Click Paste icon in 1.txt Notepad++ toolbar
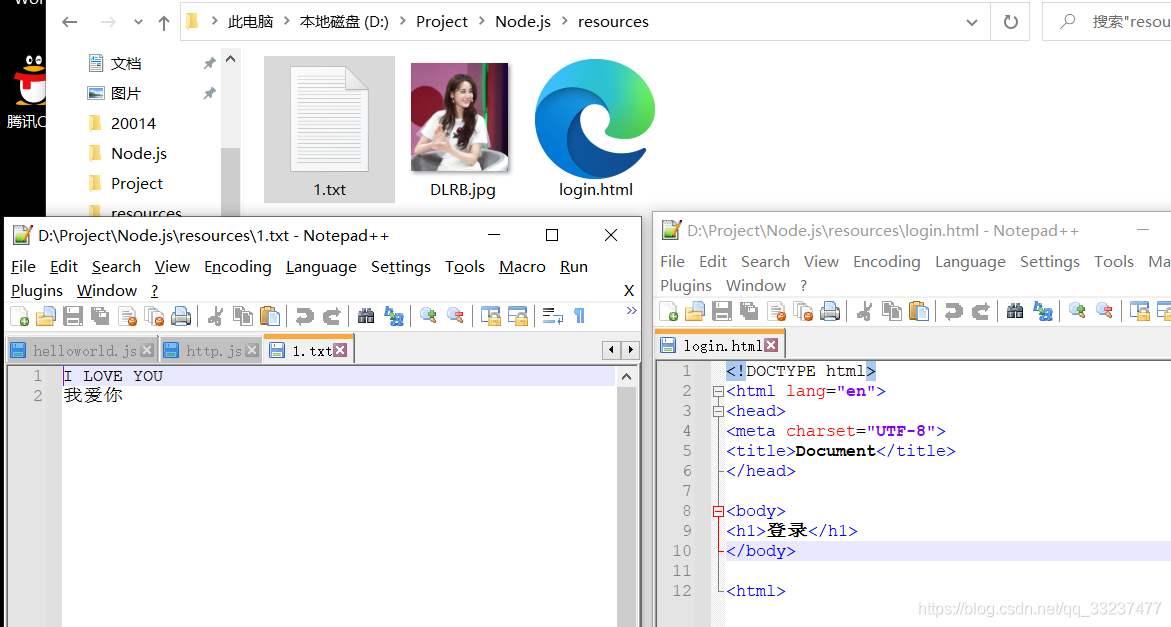 coord(270,316)
